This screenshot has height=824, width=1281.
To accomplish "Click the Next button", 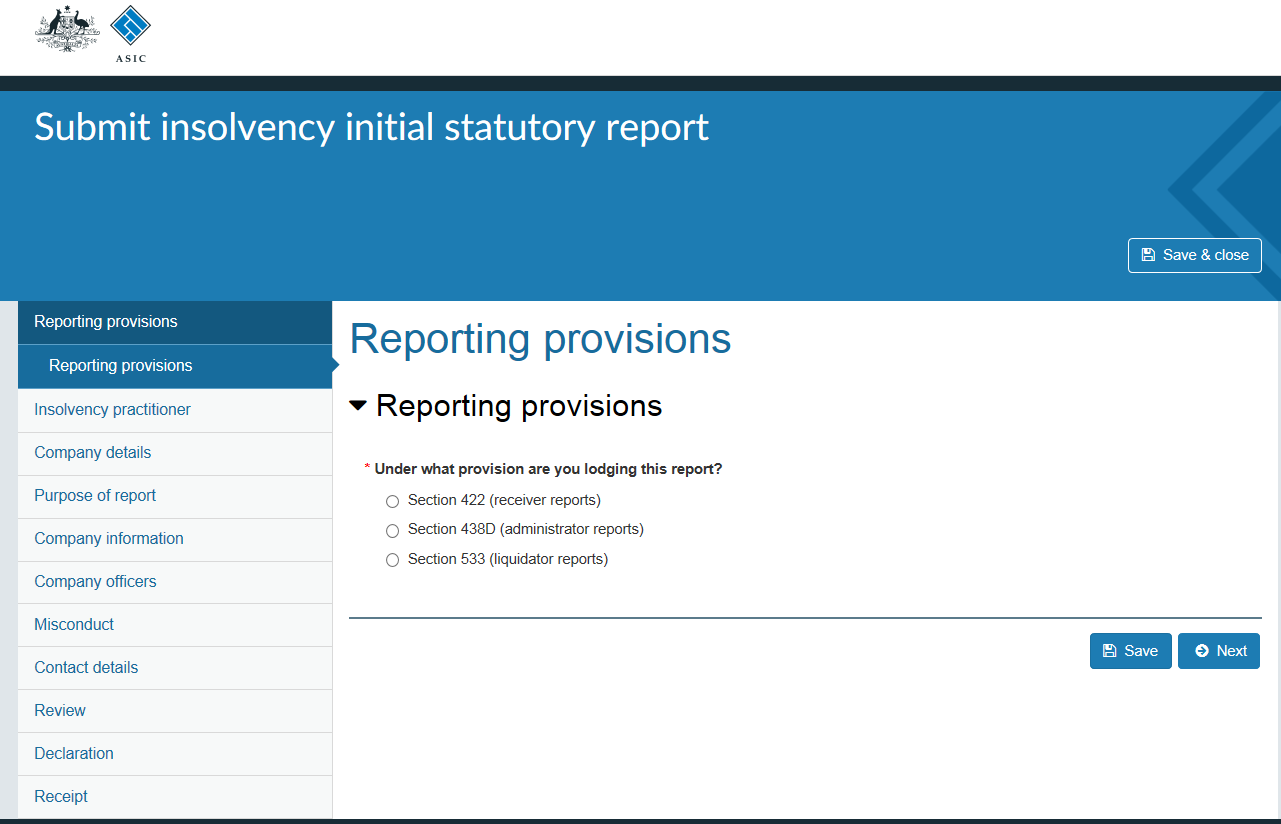I will [1219, 651].
